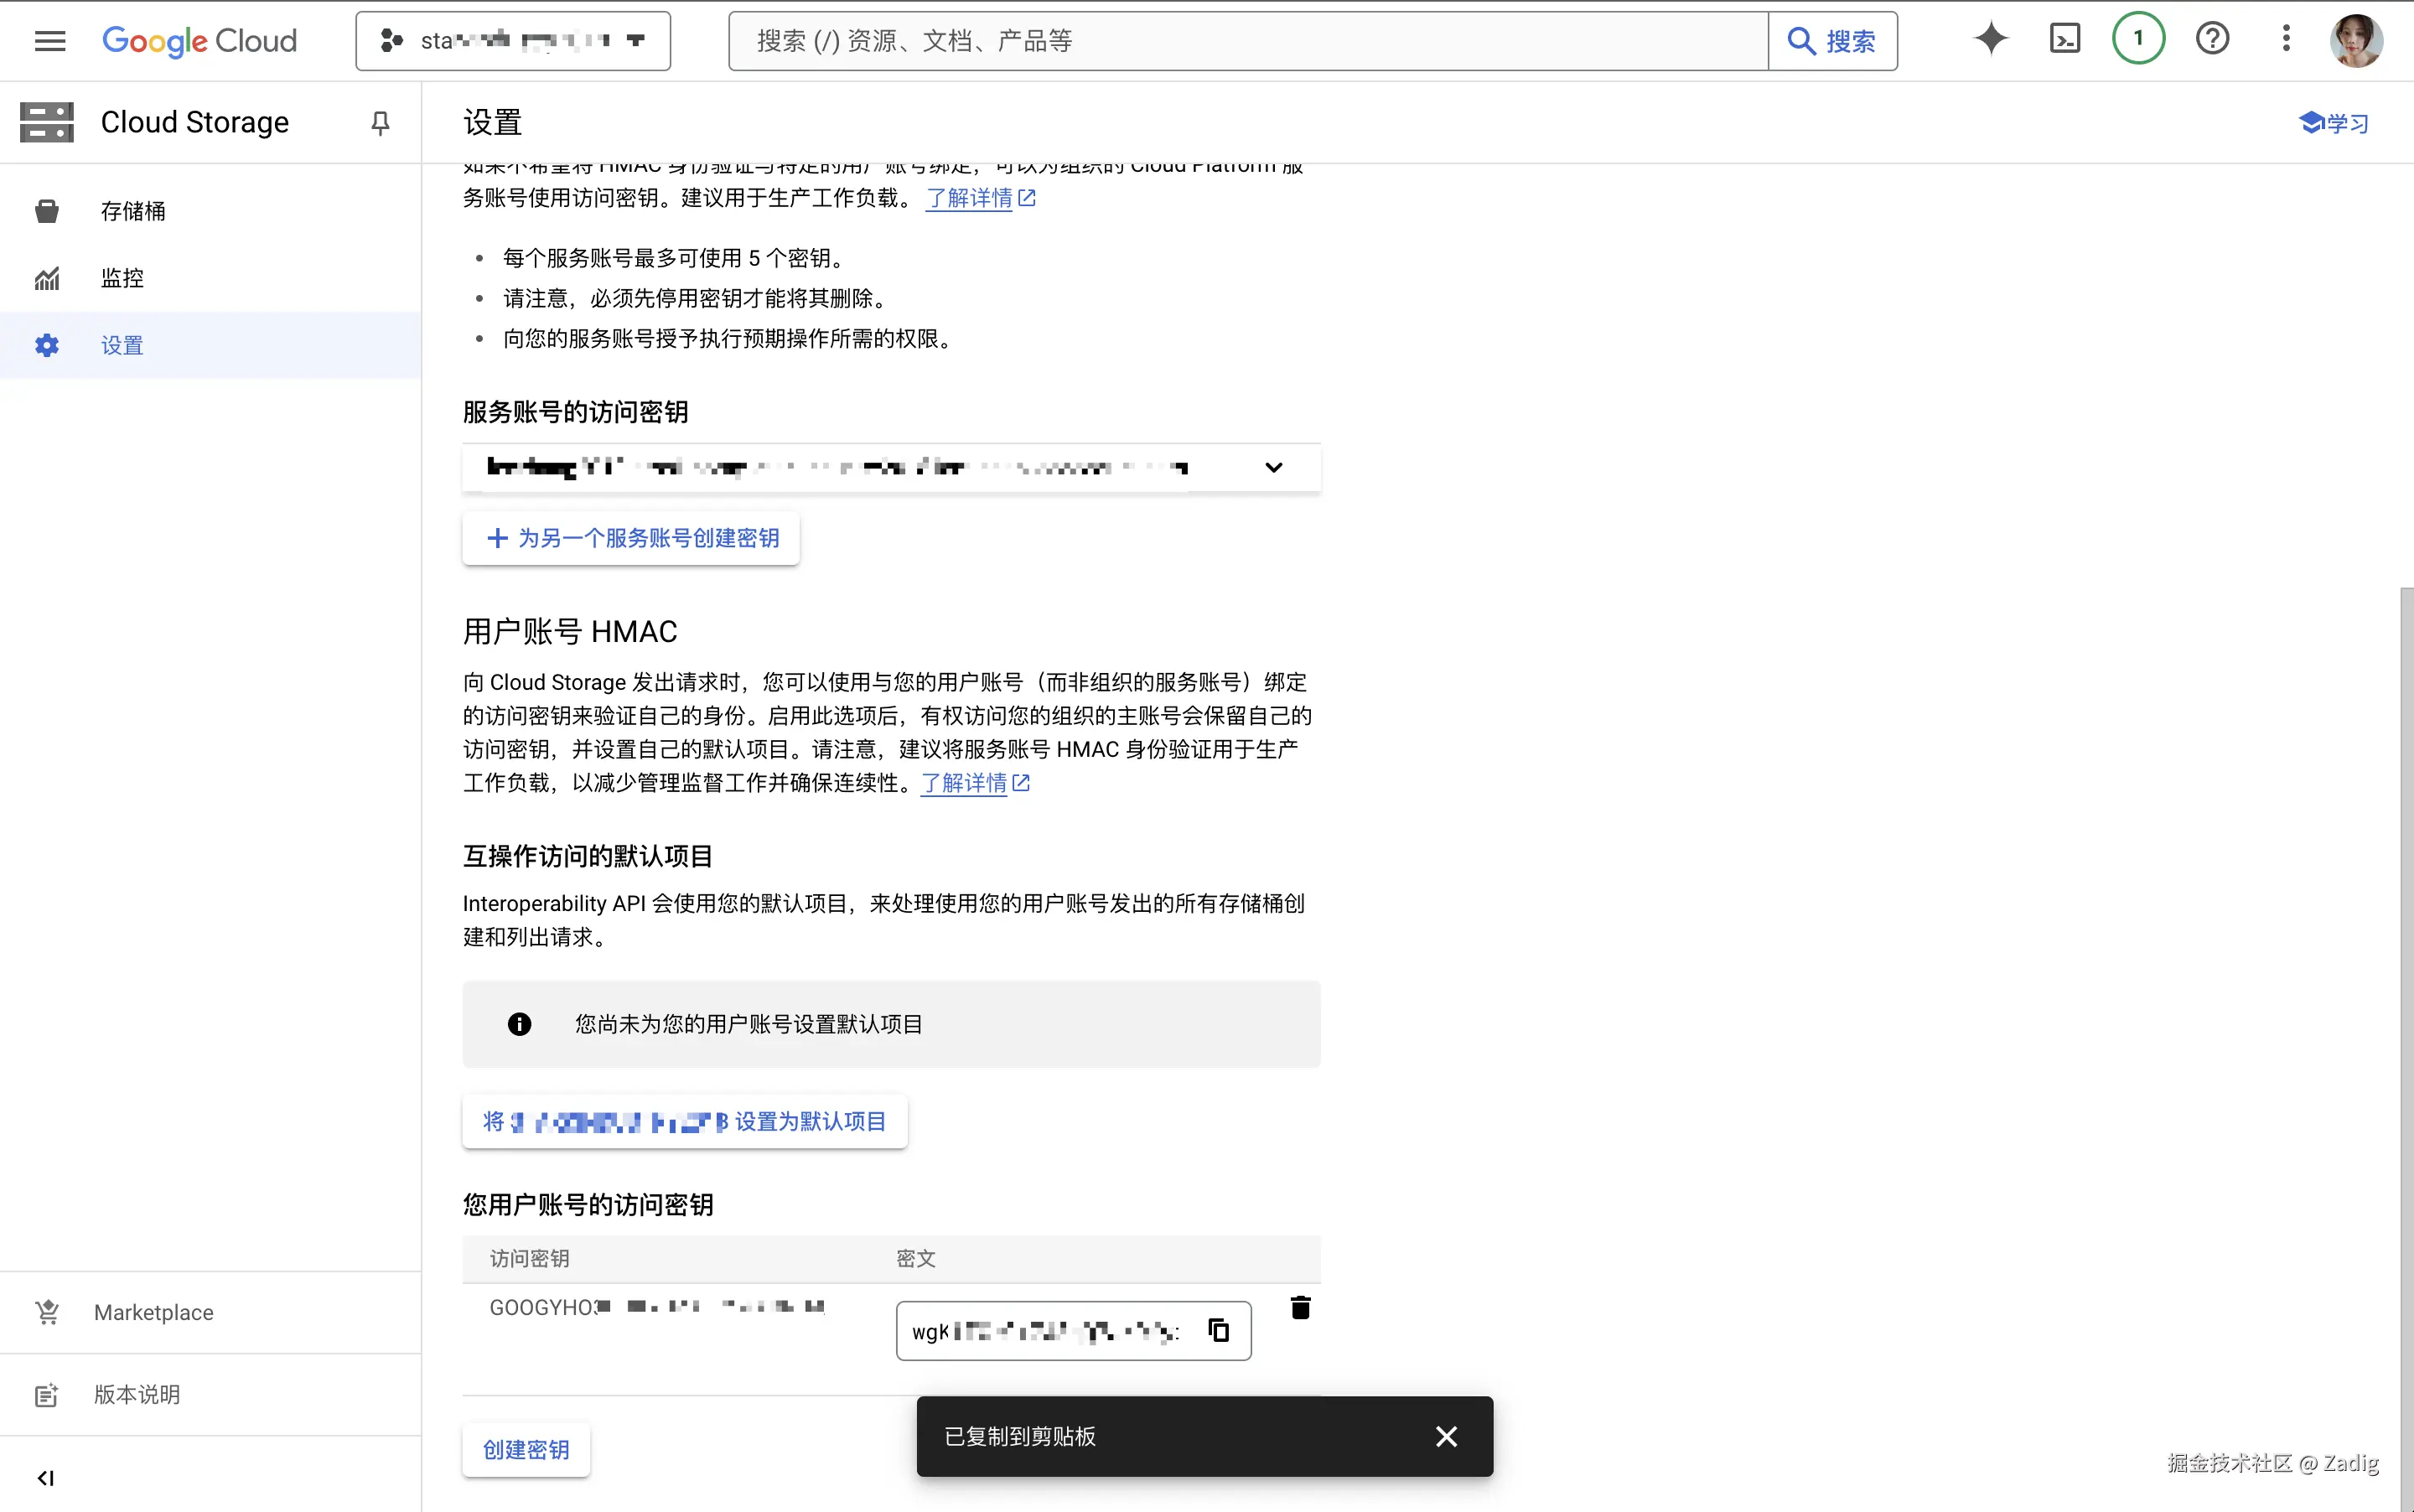The height and width of the screenshot is (1512, 2414).
Task: Pin the Cloud Storage product
Action: point(380,123)
